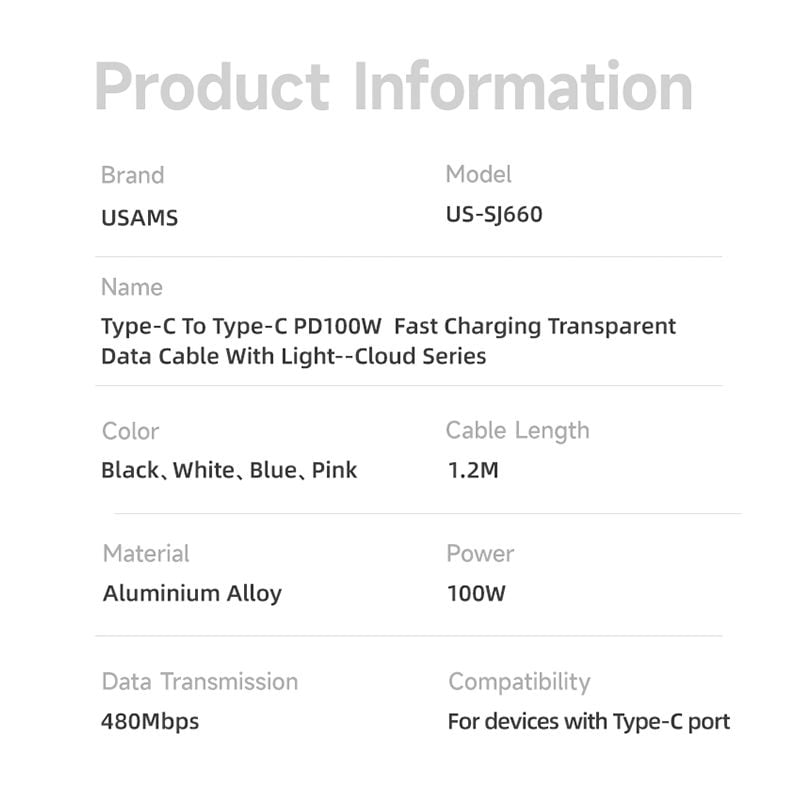
Task: Select the US-SJ660 model number
Action: click(494, 215)
